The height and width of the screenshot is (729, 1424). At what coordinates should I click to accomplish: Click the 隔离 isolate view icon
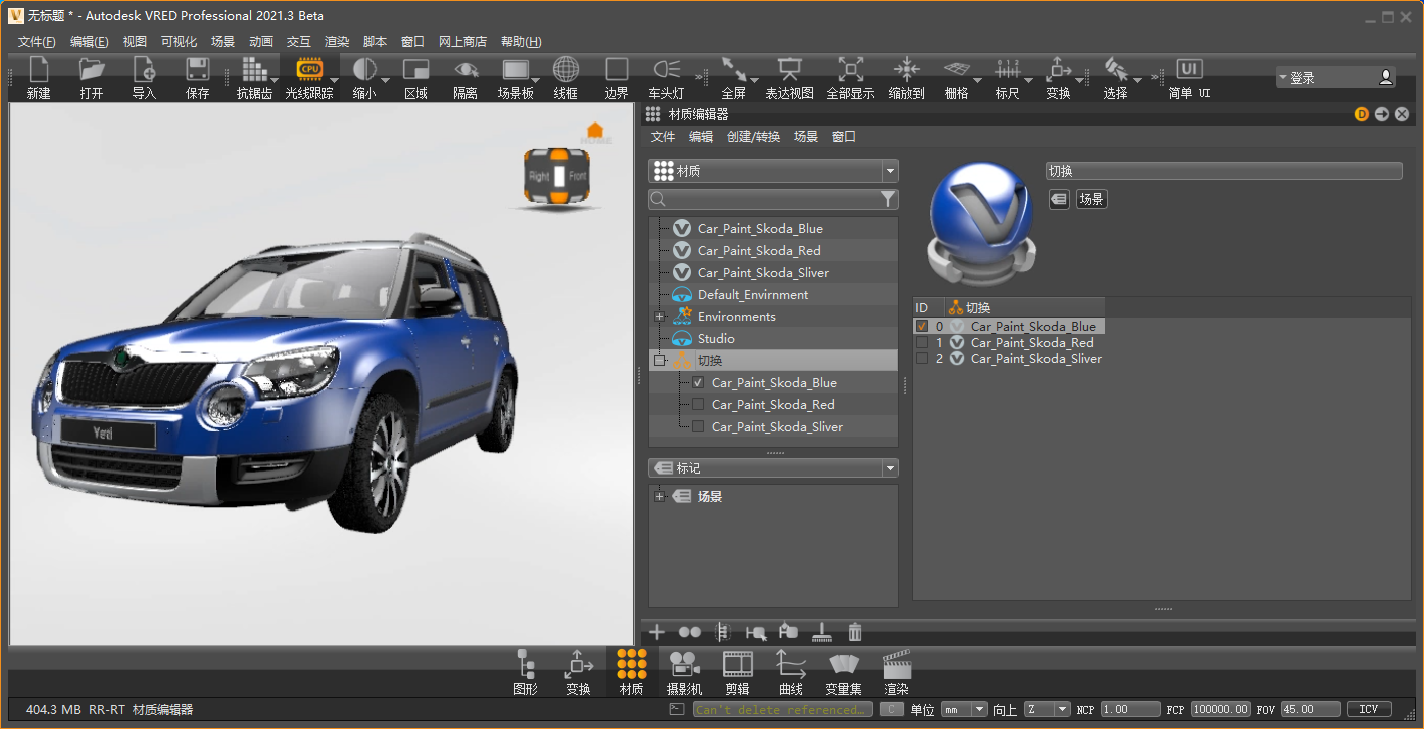466,69
